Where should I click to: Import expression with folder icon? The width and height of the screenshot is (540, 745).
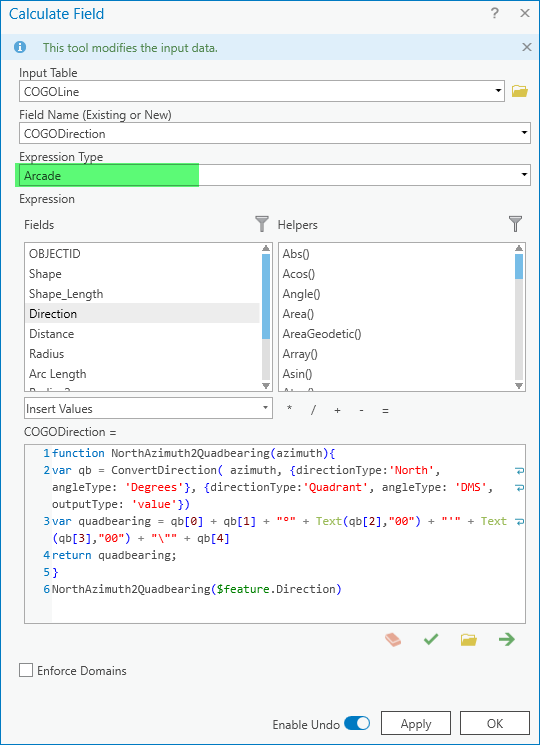(468, 640)
